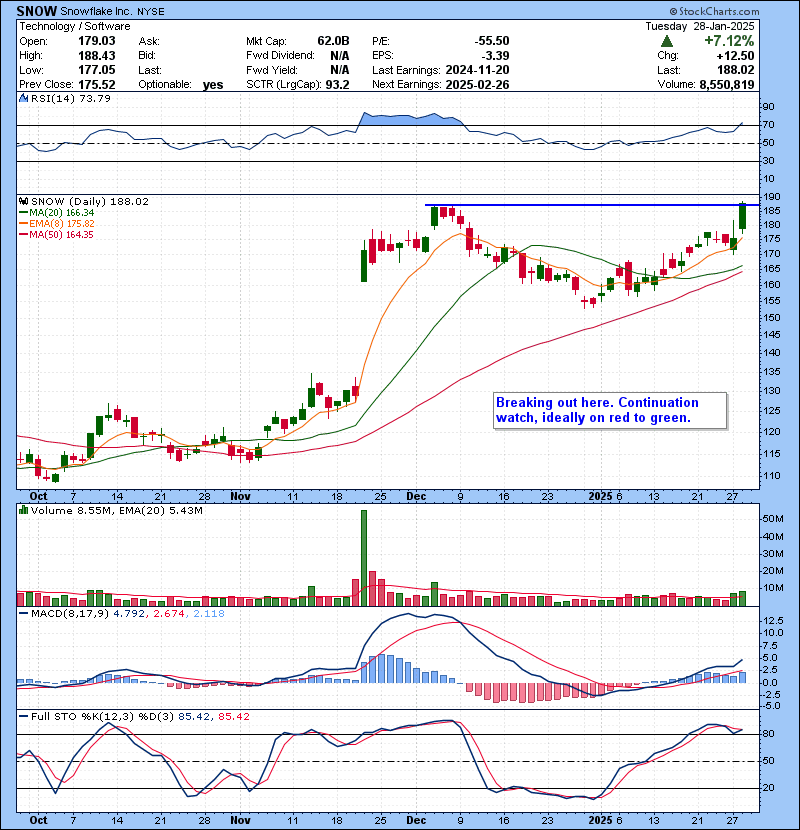The height and width of the screenshot is (830, 800).
Task: Click the Prev Close 175.52 value
Action: tap(96, 85)
